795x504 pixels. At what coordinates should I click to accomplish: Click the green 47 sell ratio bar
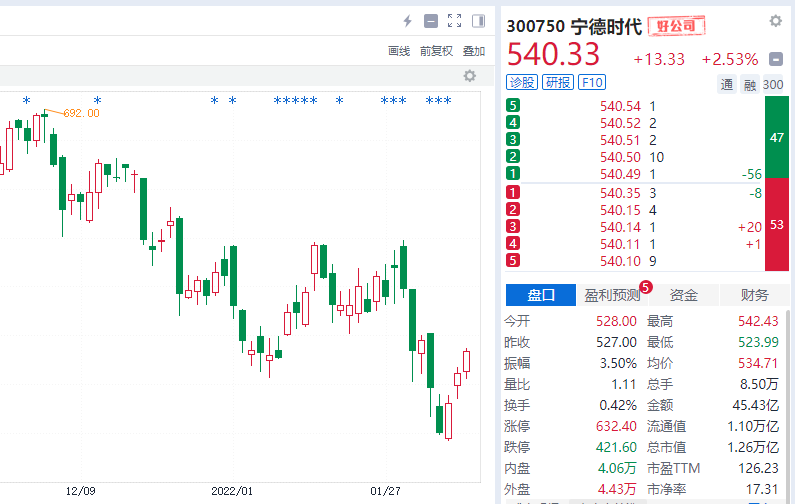point(775,139)
